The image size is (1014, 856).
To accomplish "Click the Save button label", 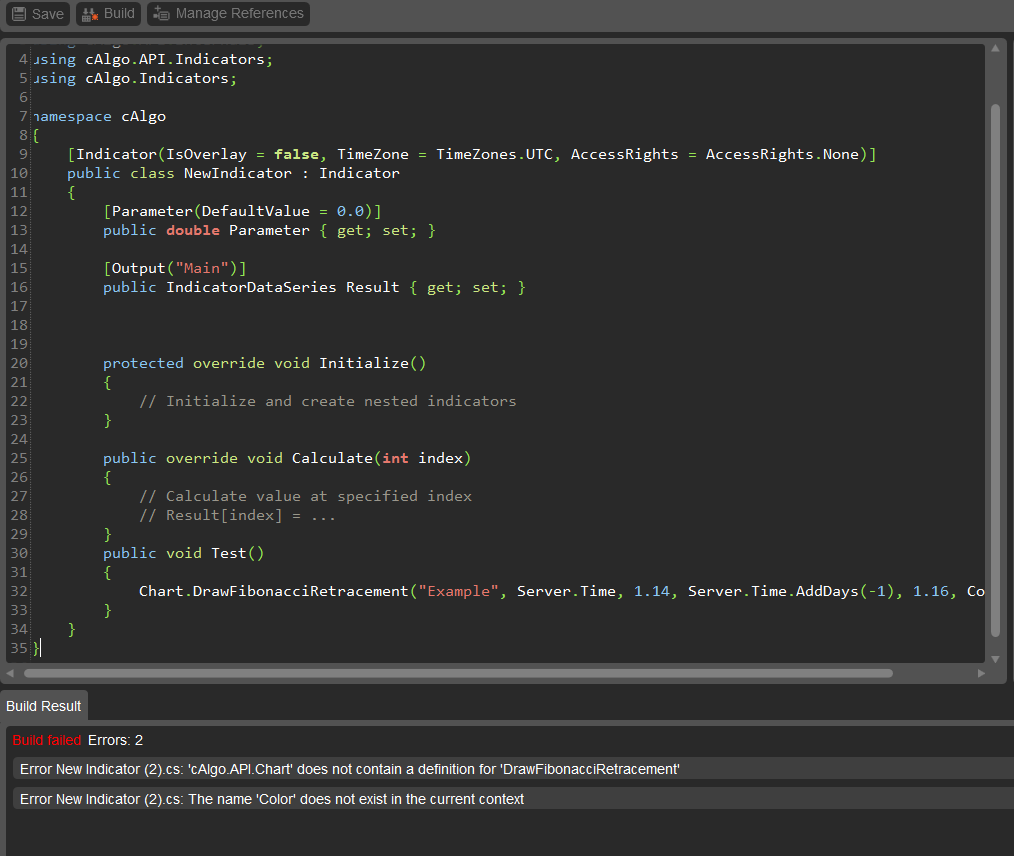I will click(x=48, y=14).
